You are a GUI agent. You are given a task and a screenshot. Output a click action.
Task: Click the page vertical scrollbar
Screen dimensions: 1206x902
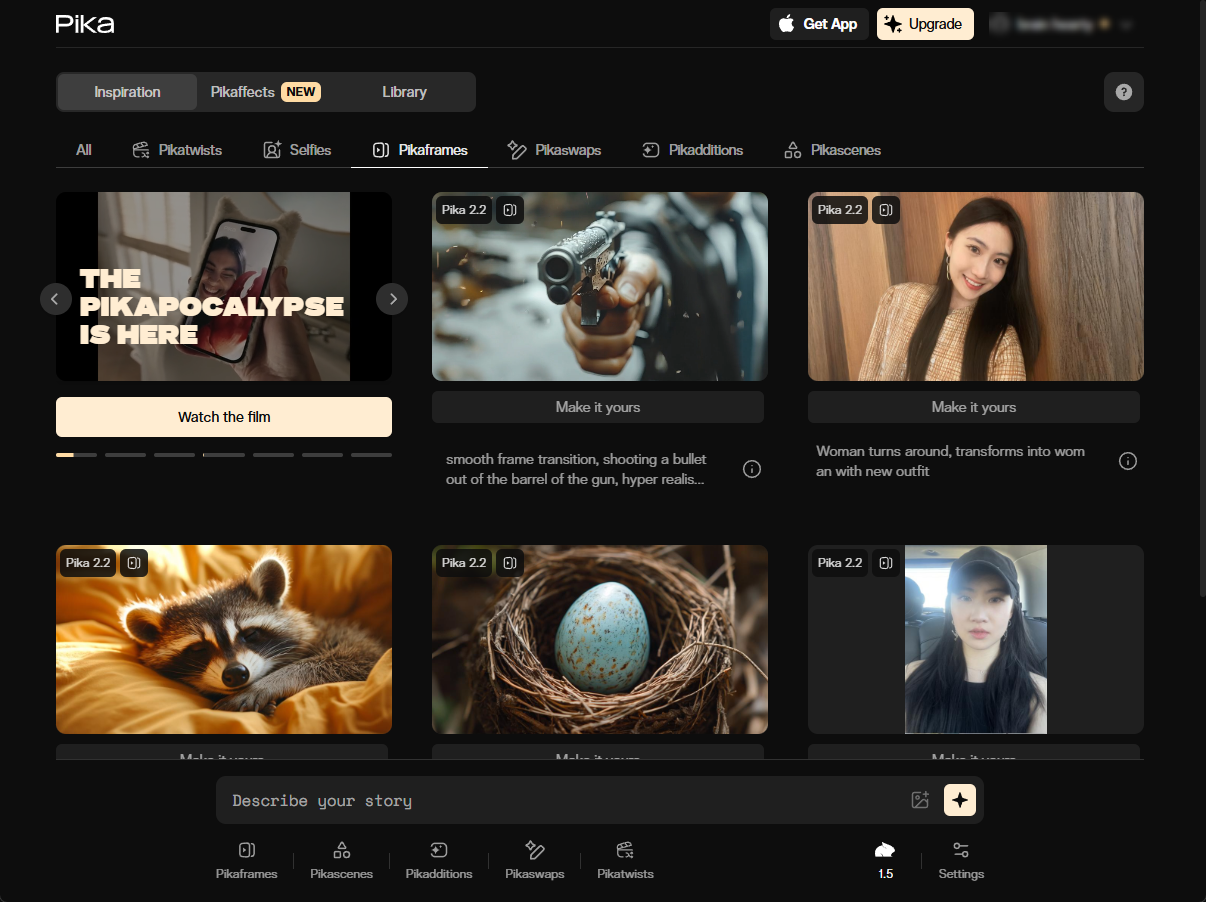pos(1201,300)
